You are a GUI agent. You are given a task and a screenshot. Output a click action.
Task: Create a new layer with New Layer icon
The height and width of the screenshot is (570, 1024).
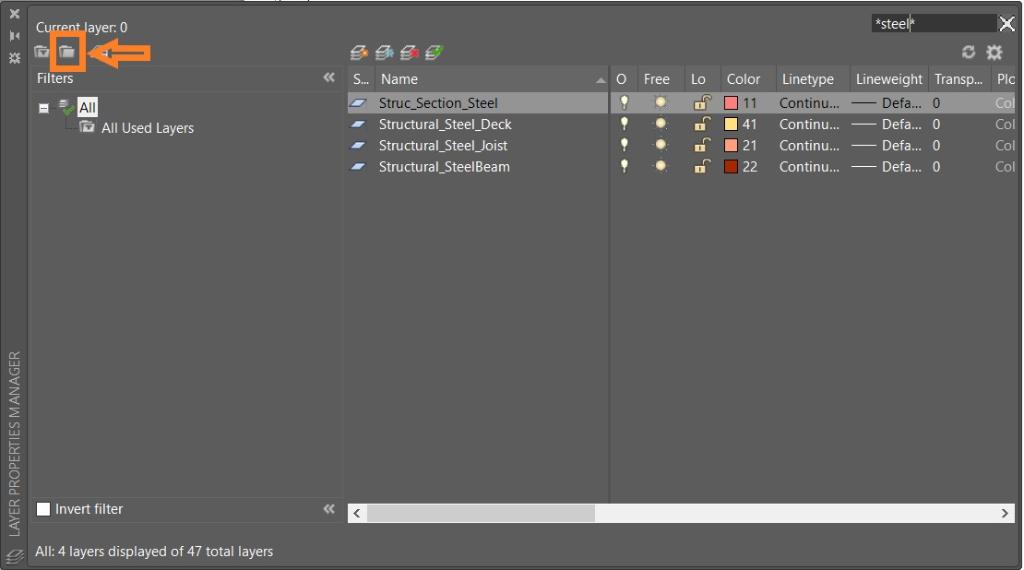tap(359, 52)
